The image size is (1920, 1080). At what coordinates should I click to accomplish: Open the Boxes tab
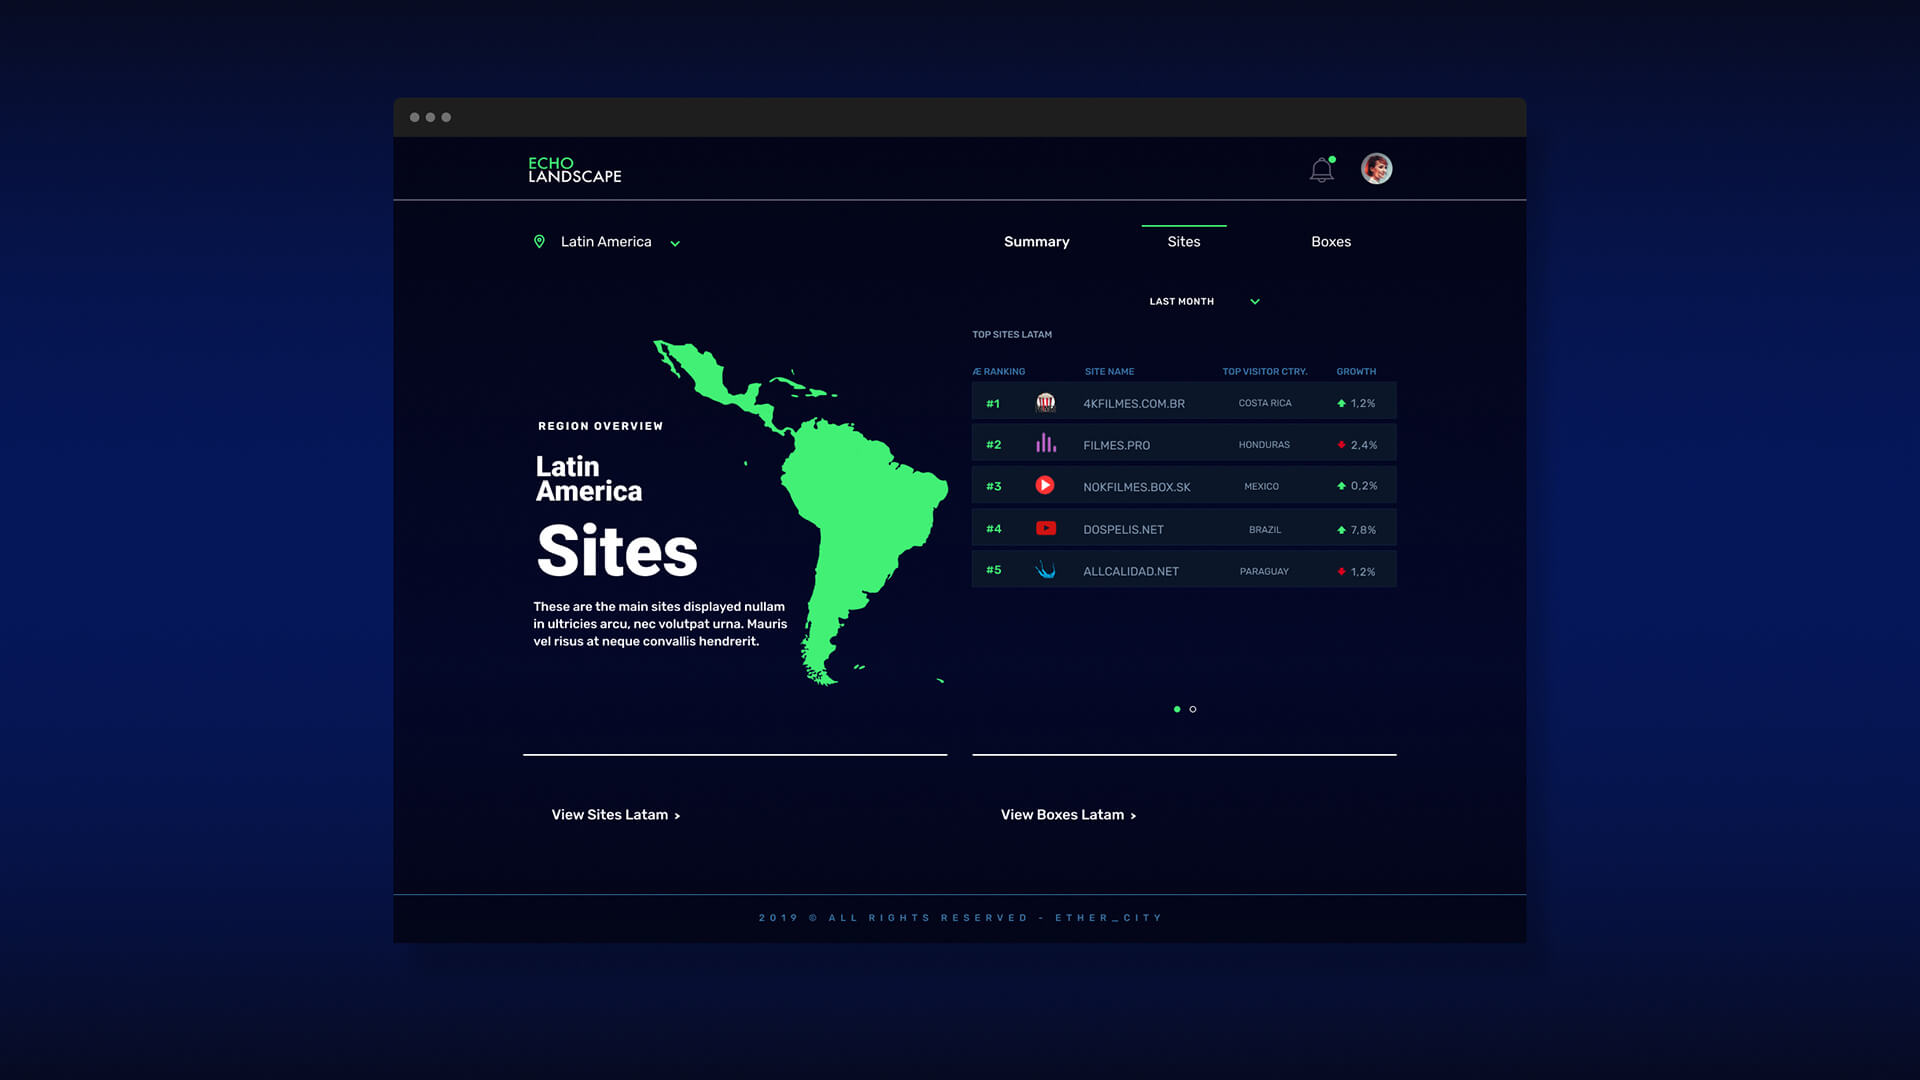1330,242
